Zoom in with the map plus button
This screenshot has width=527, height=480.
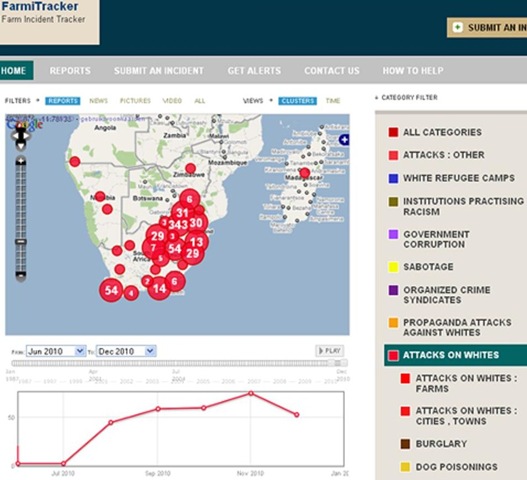pyautogui.click(x=21, y=161)
